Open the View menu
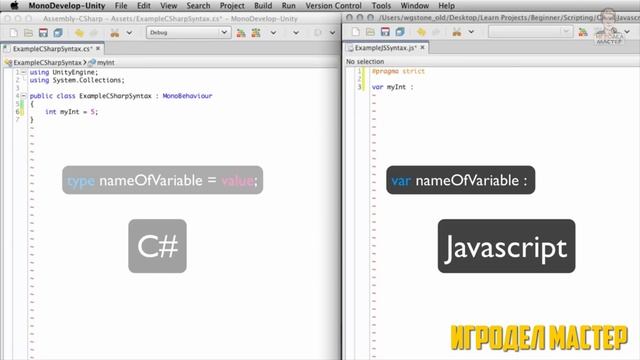The width and height of the screenshot is (640, 360). click(169, 6)
